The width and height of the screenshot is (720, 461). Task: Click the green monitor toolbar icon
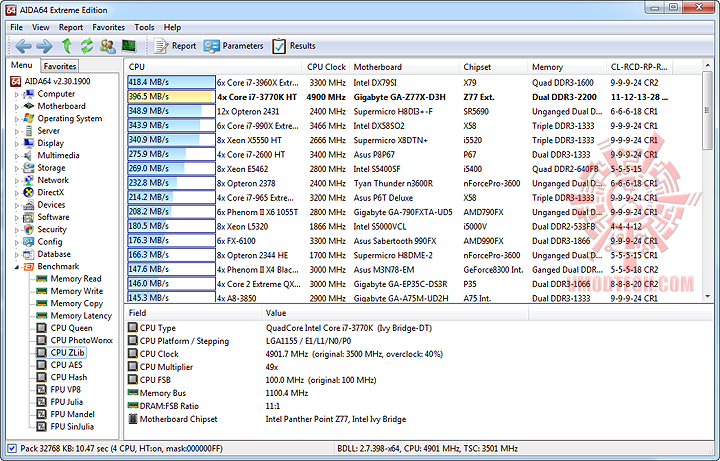(129, 46)
